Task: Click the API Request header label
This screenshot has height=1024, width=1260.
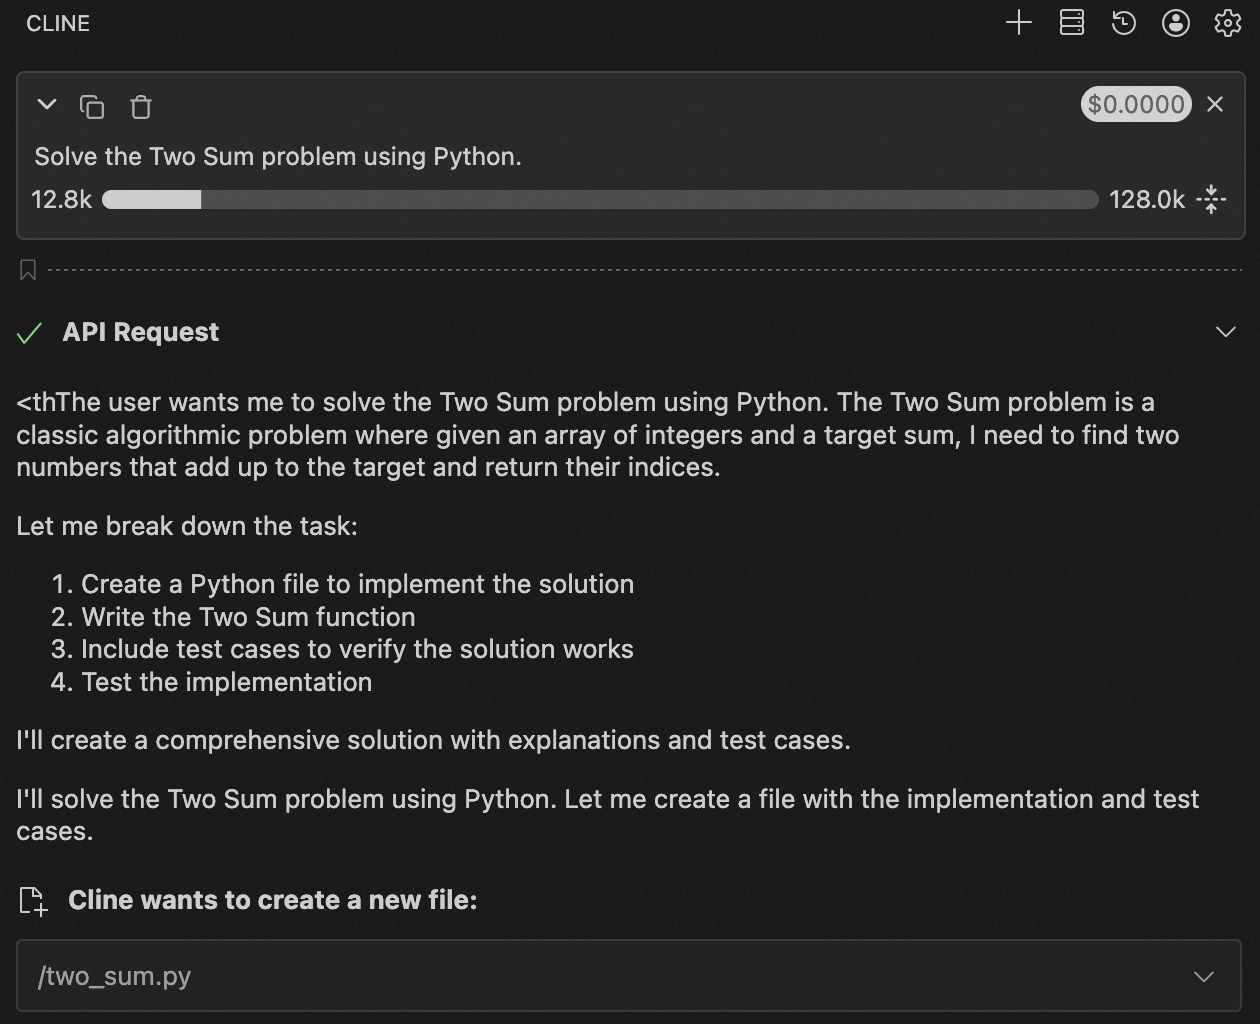Action: (140, 332)
